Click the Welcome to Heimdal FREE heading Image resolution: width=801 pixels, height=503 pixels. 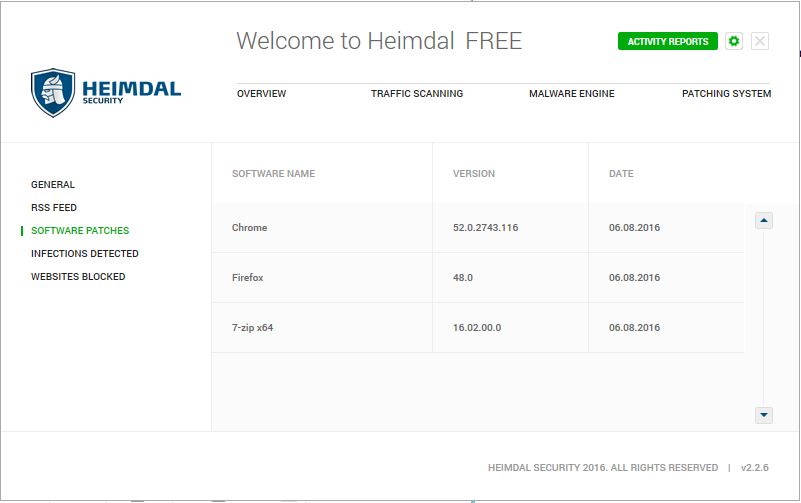point(379,41)
